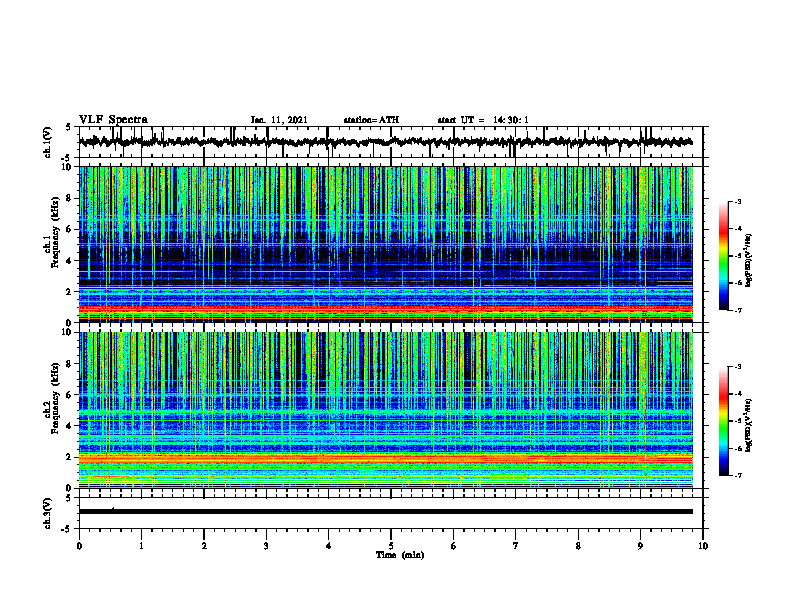The image size is (792, 612).
Task: Click the 'VLF Spectra' plot title
Action: 113,119
